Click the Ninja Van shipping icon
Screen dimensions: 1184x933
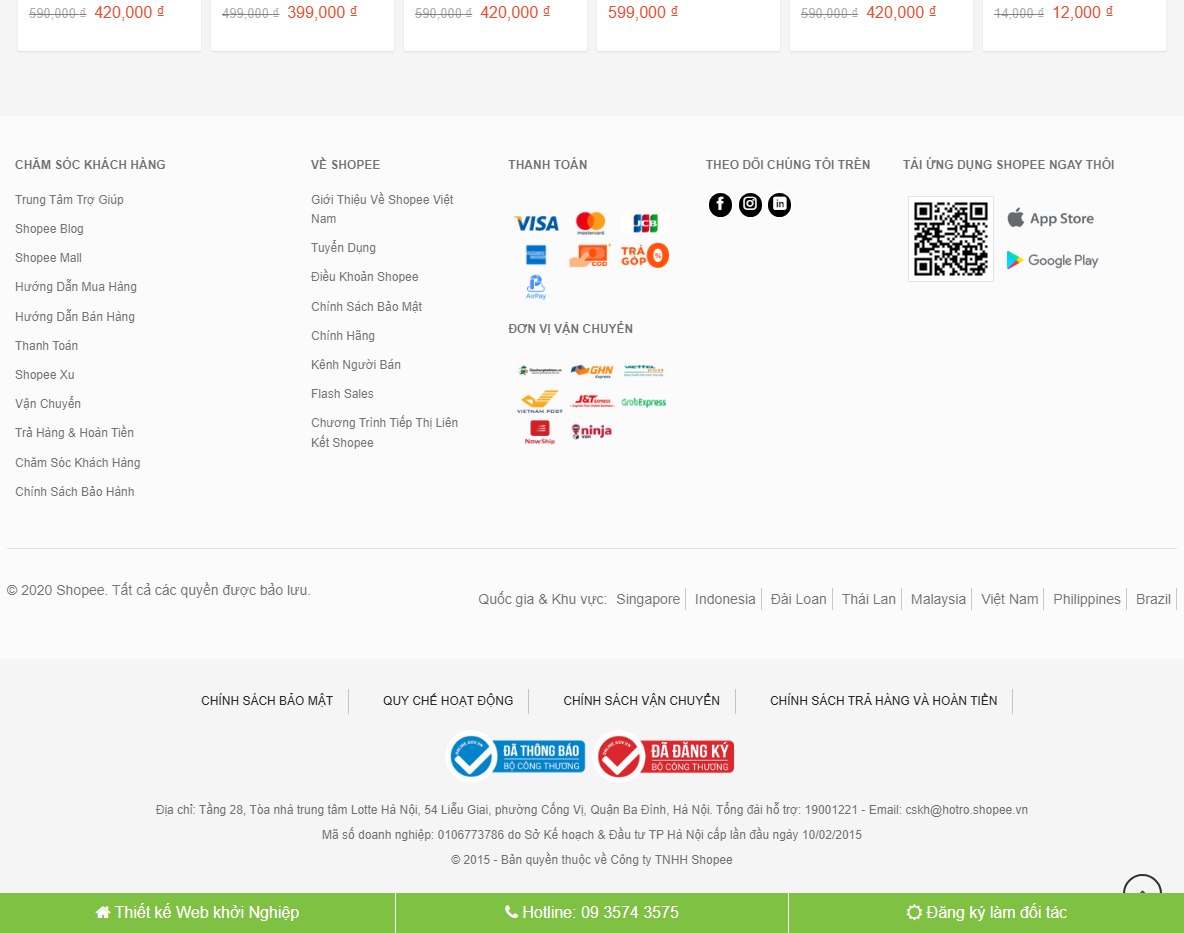coord(590,430)
